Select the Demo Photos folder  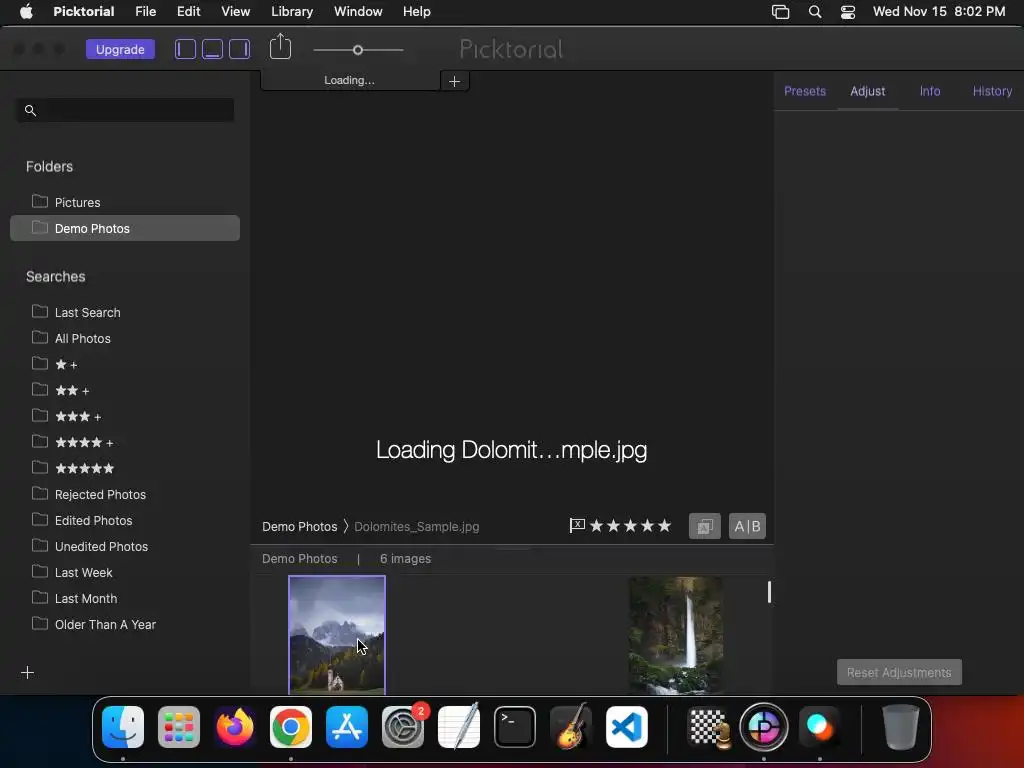pos(125,228)
